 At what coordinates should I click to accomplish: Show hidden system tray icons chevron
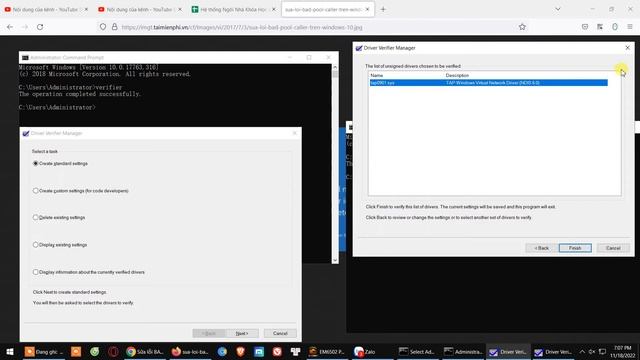click(x=582, y=351)
